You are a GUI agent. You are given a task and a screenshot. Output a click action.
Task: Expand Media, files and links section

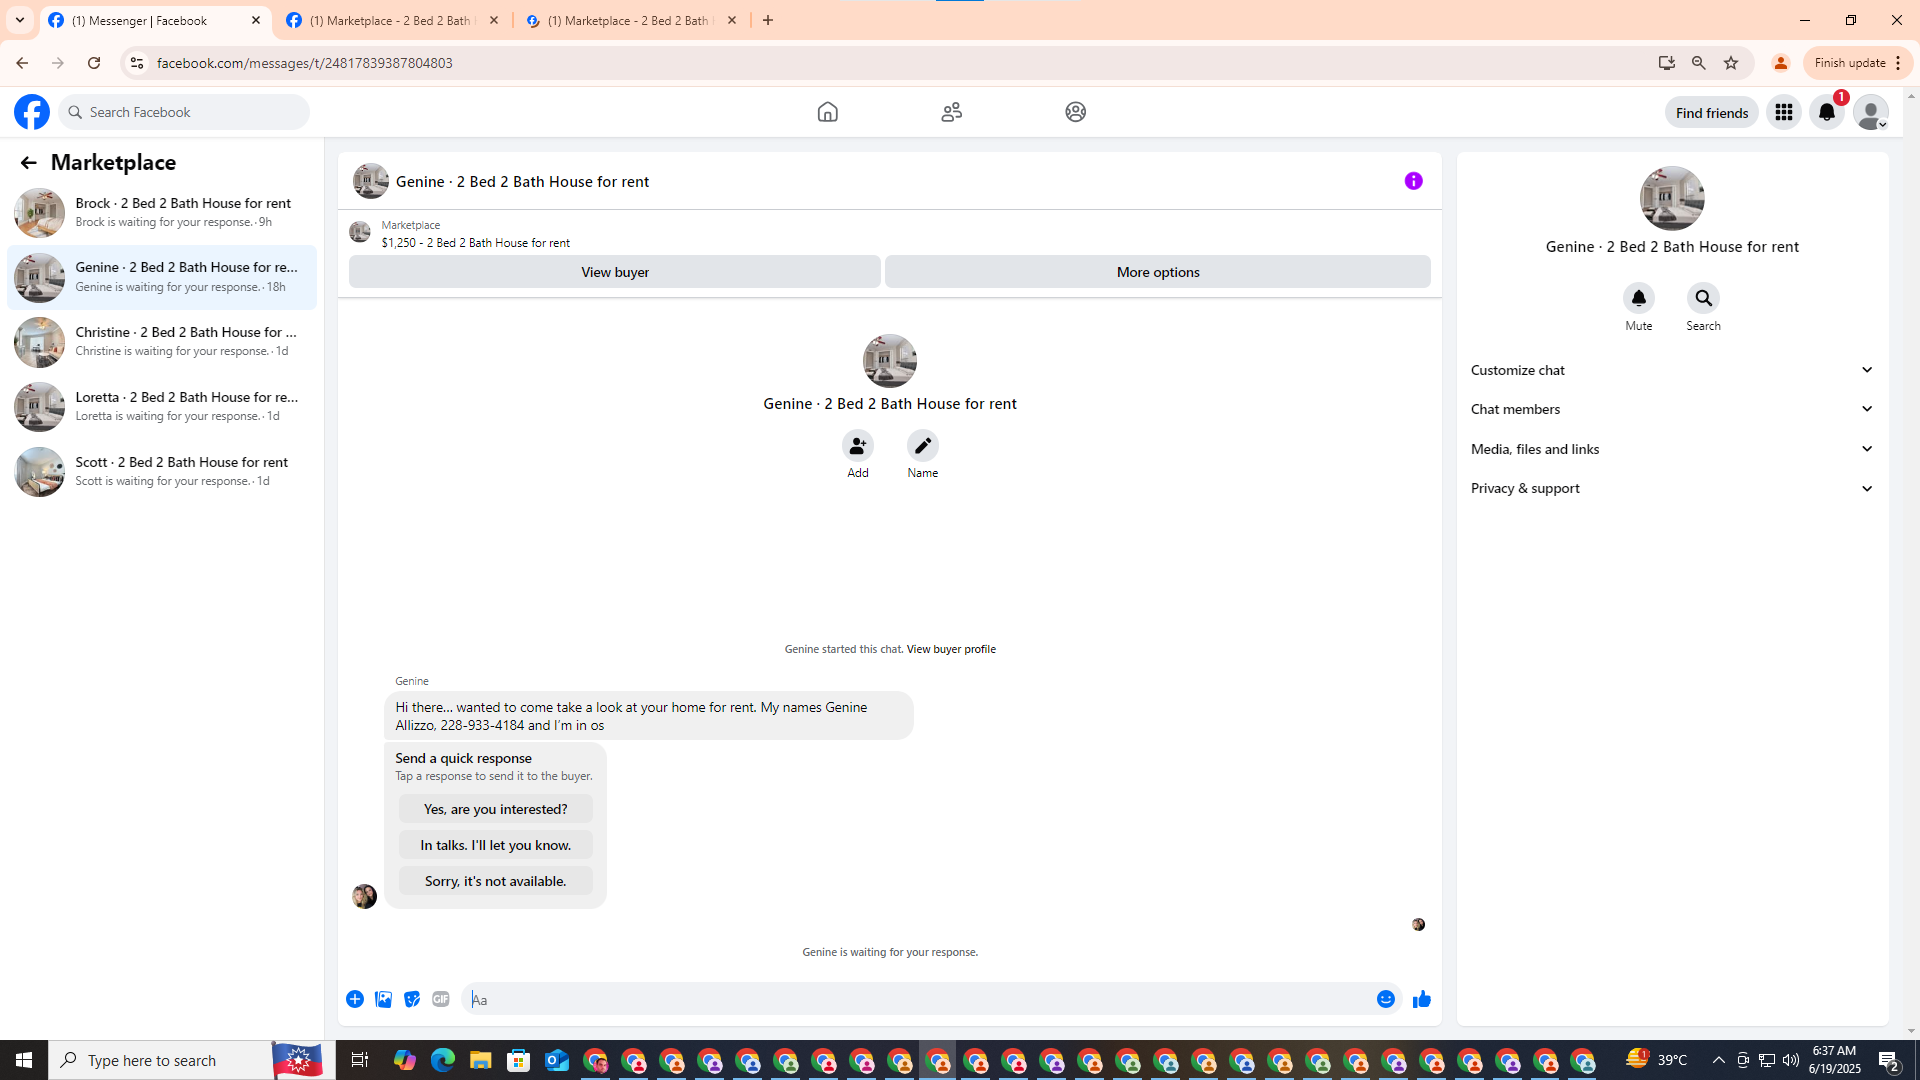point(1672,449)
